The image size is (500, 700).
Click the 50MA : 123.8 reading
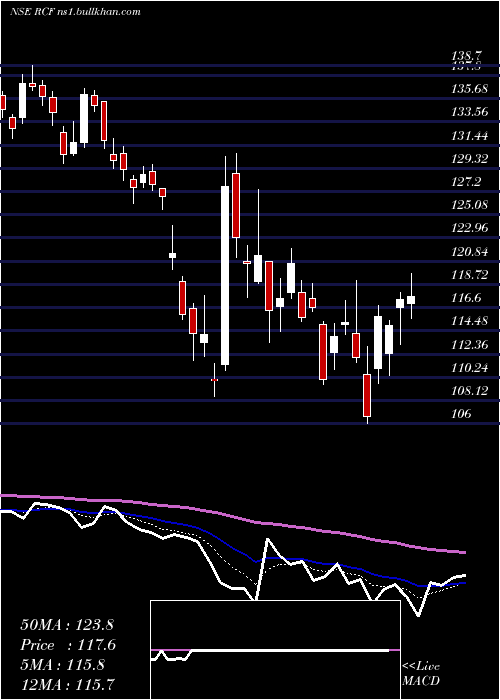coord(68,625)
